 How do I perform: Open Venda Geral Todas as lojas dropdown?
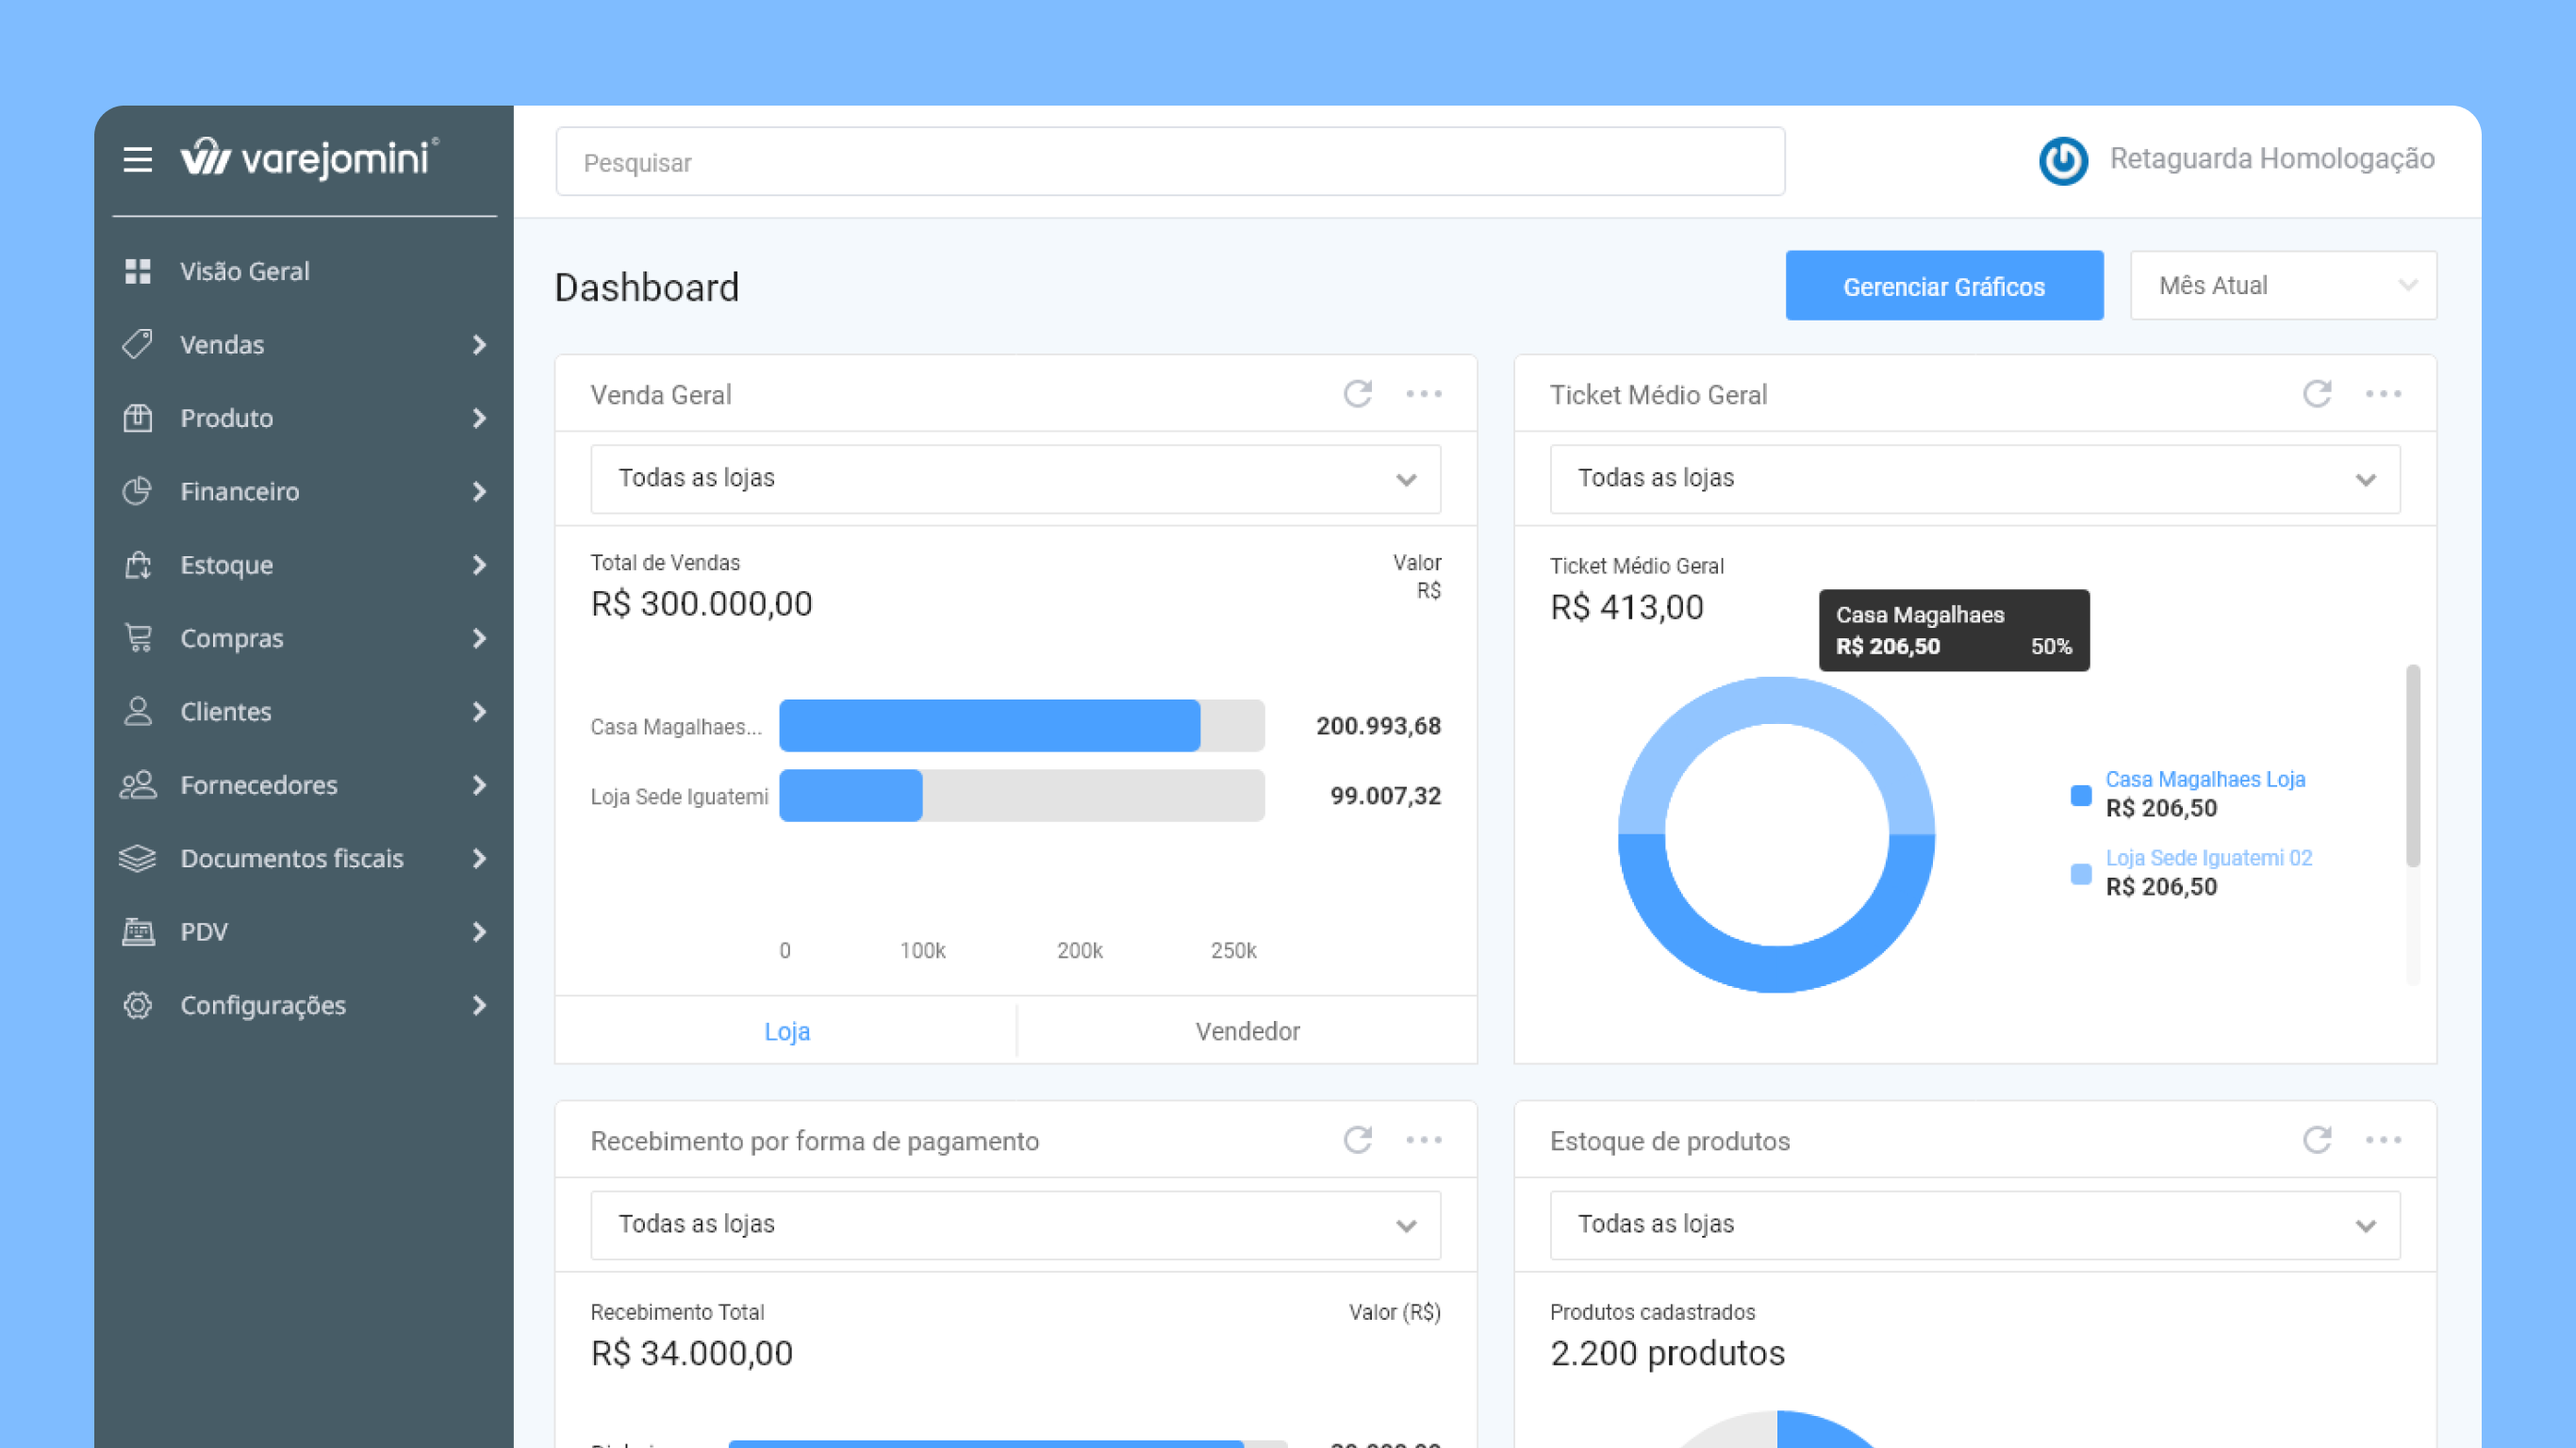pyautogui.click(x=1015, y=479)
